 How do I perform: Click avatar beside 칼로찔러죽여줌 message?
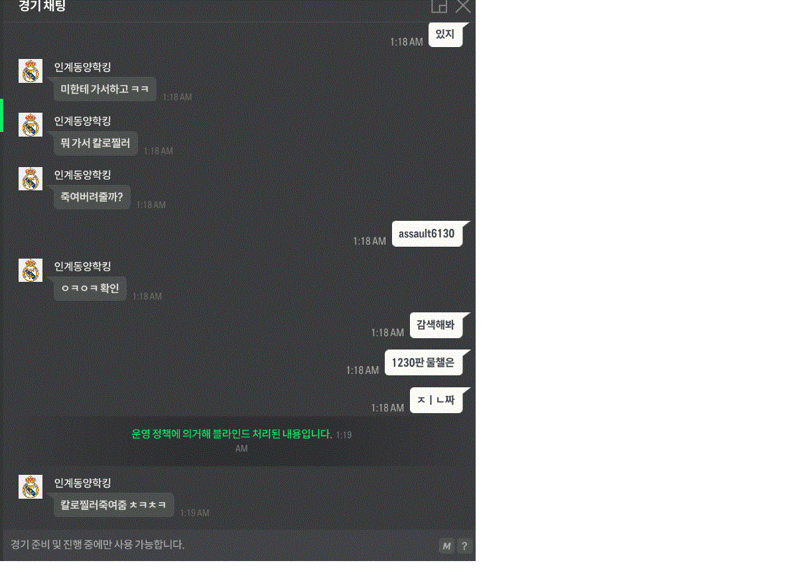coord(31,487)
